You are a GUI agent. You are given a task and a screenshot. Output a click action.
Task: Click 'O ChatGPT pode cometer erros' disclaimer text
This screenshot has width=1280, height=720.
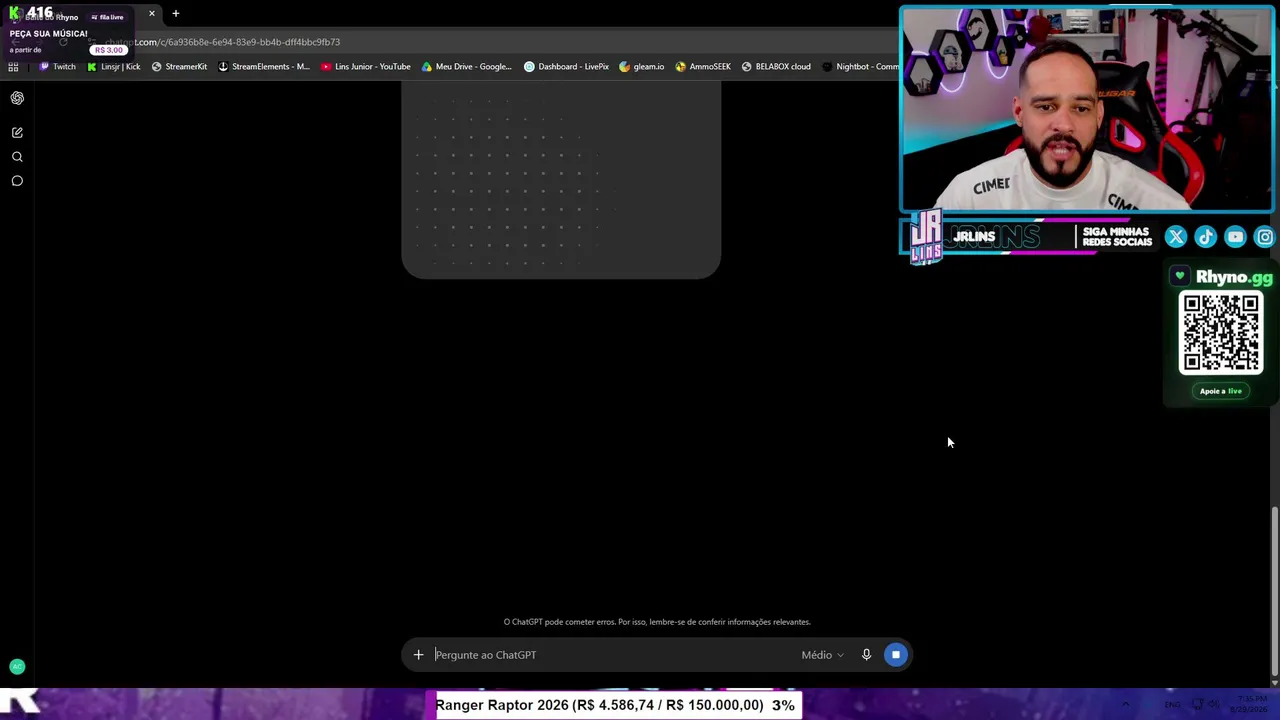click(x=657, y=622)
